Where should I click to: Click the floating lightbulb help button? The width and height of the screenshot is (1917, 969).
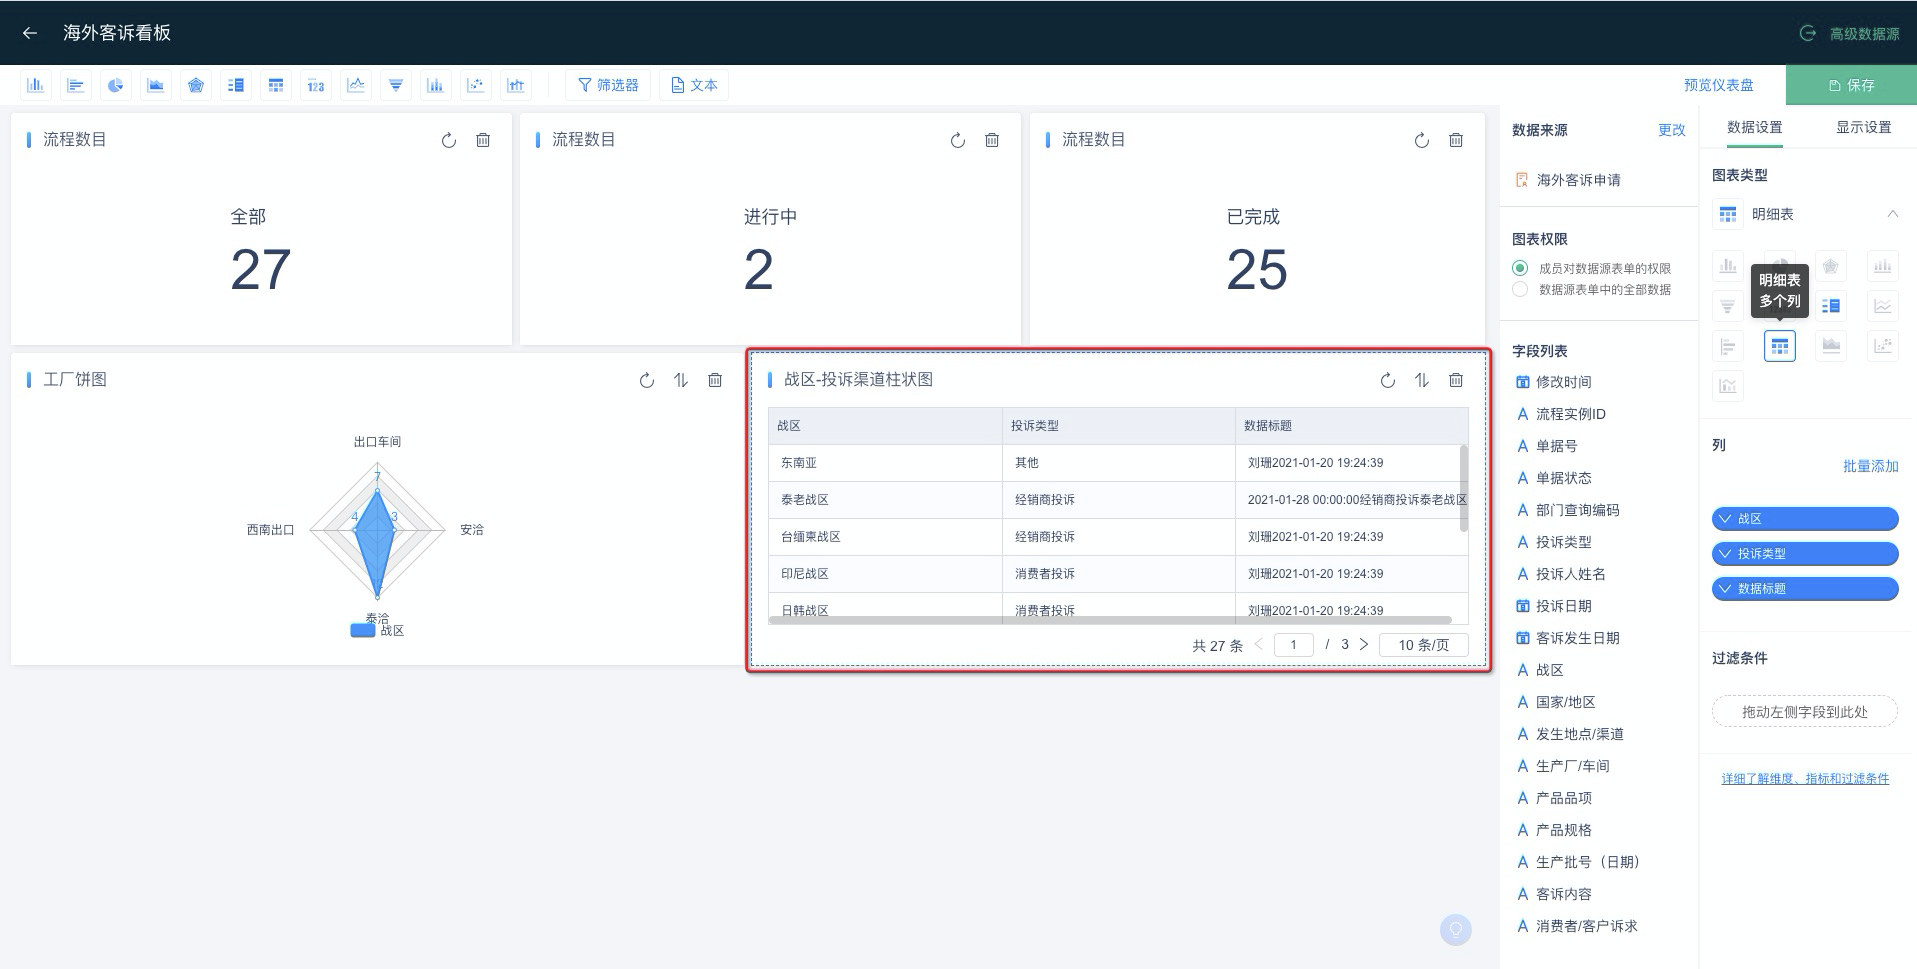pos(1456,929)
